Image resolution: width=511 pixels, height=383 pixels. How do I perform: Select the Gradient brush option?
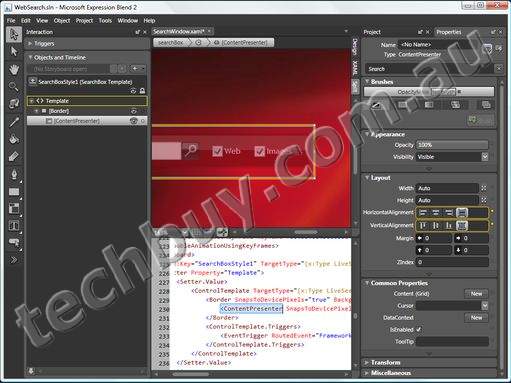click(x=429, y=105)
